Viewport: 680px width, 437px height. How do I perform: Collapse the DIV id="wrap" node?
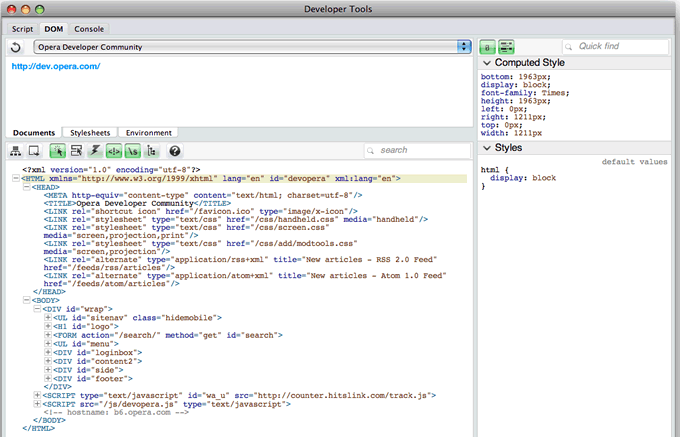pos(37,309)
